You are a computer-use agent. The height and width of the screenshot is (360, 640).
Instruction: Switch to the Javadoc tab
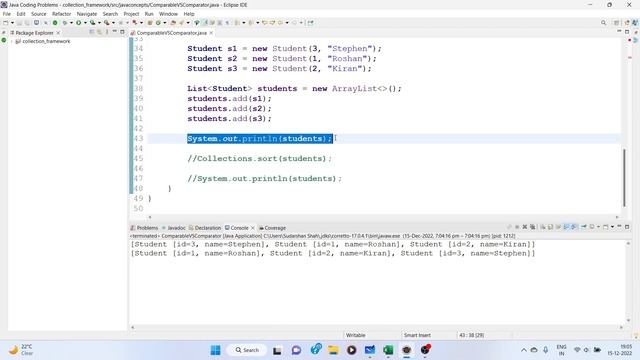[173, 228]
